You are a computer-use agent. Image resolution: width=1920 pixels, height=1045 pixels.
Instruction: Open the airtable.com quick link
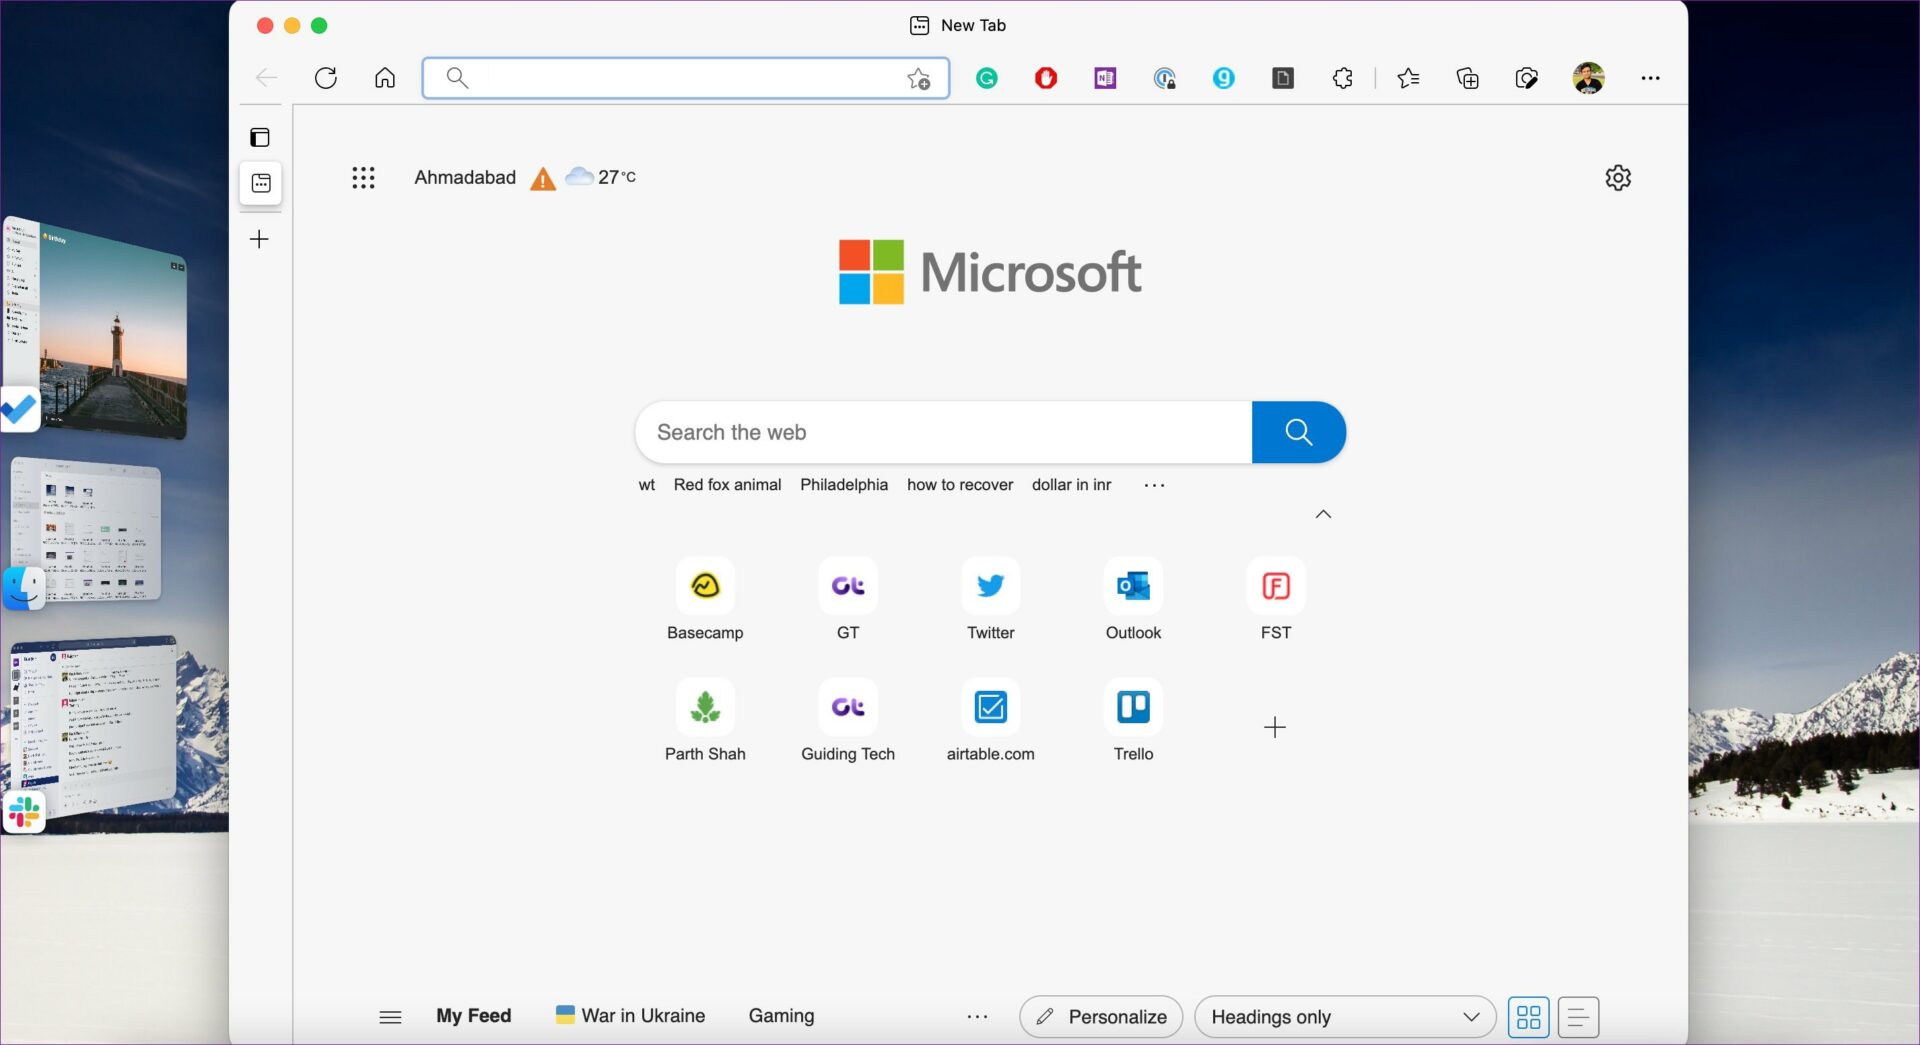click(991, 721)
